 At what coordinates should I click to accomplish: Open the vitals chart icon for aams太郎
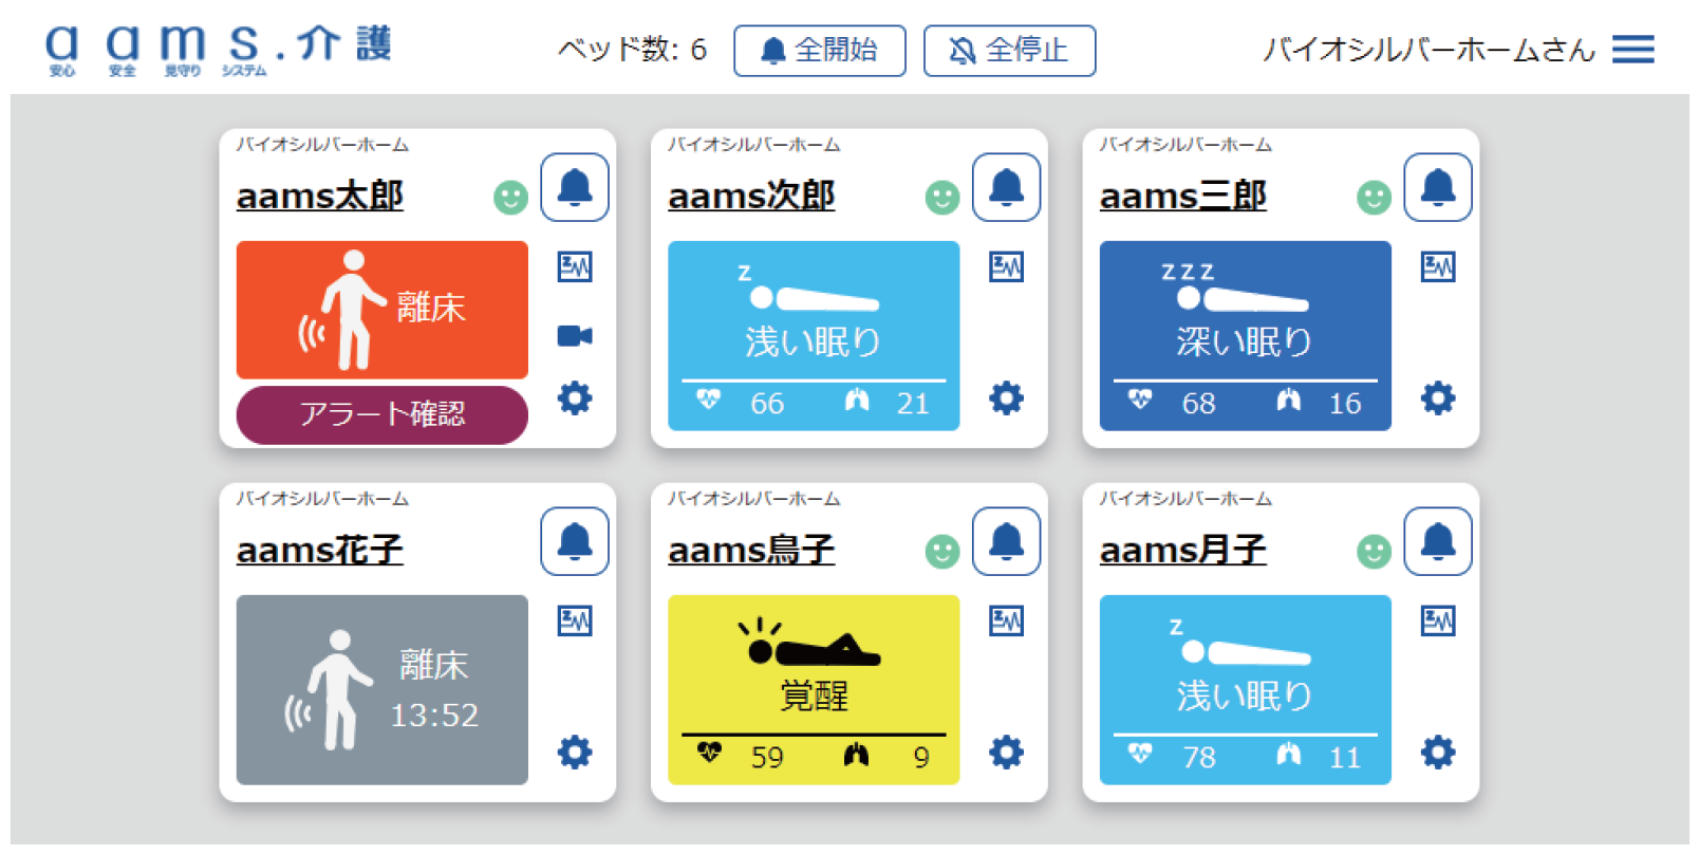[574, 267]
